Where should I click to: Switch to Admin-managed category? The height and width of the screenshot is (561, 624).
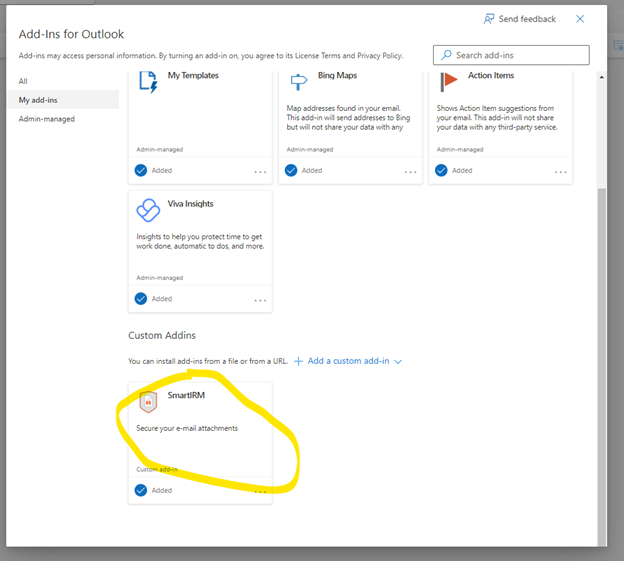tap(46, 119)
